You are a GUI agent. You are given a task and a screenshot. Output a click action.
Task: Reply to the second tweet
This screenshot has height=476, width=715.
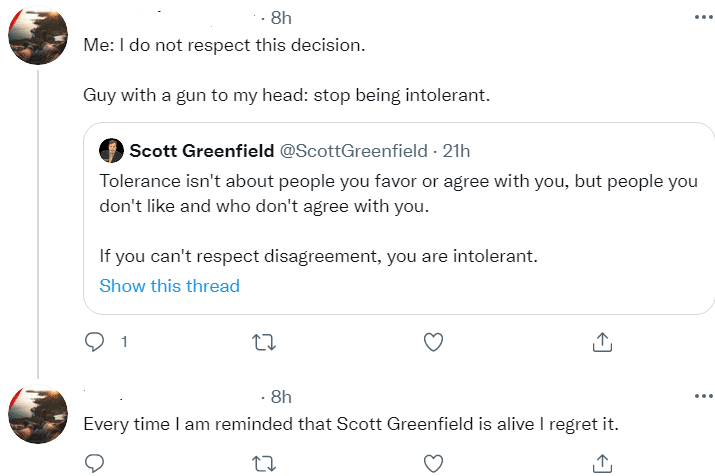point(96,463)
